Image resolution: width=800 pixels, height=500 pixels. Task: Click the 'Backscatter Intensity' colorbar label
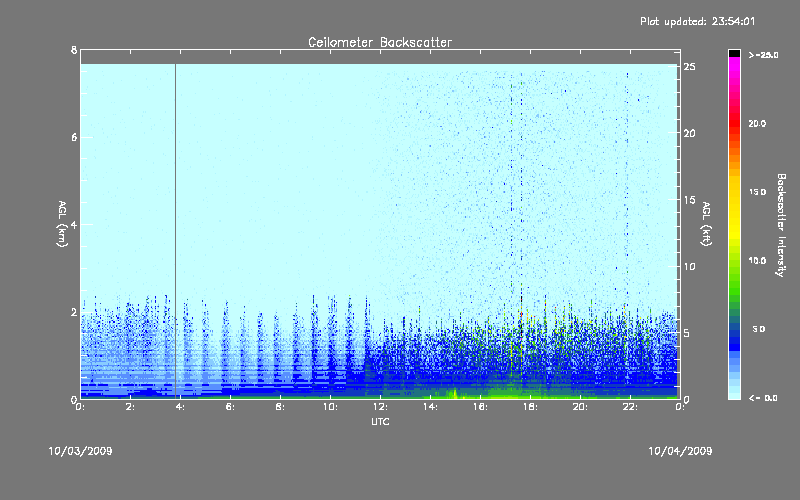pos(781,225)
